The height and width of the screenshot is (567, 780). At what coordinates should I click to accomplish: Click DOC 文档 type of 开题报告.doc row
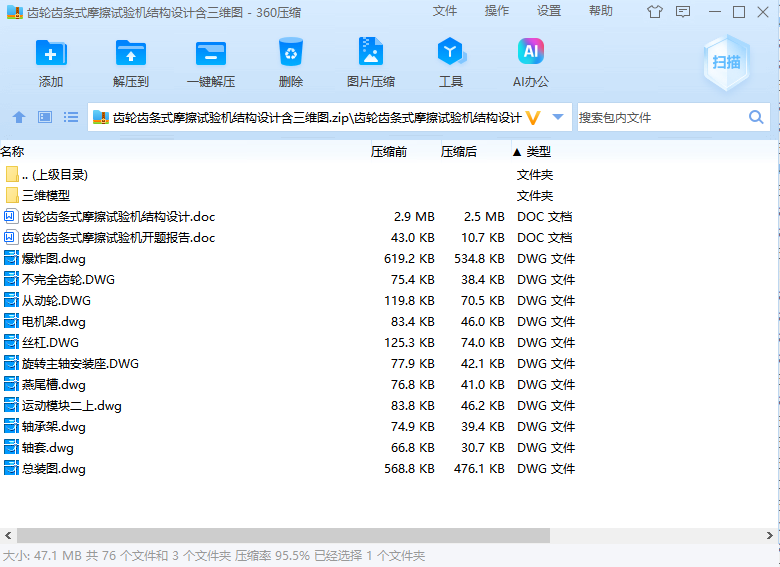[545, 238]
